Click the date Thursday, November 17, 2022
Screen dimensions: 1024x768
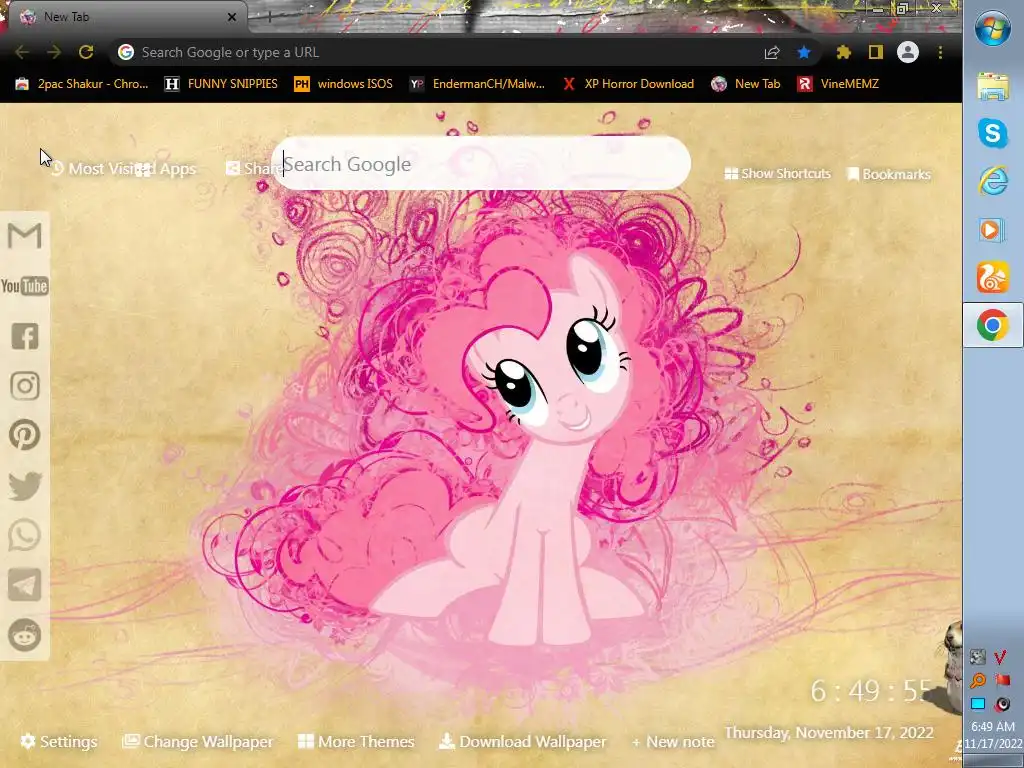[829, 733]
